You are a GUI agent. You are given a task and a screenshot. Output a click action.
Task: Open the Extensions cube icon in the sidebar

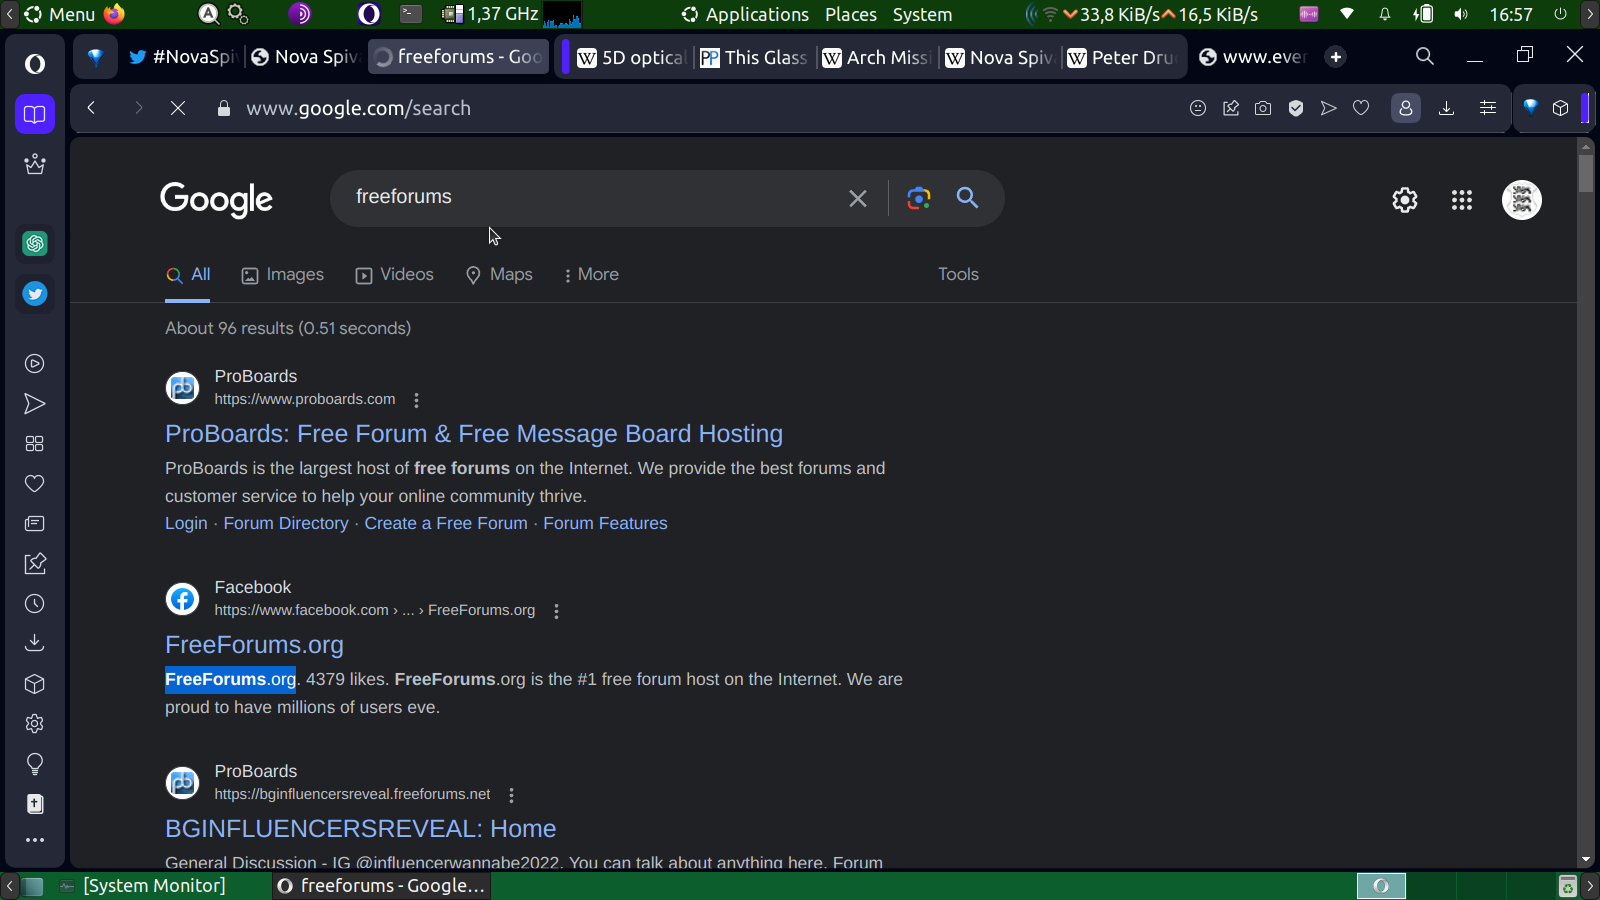(x=35, y=684)
